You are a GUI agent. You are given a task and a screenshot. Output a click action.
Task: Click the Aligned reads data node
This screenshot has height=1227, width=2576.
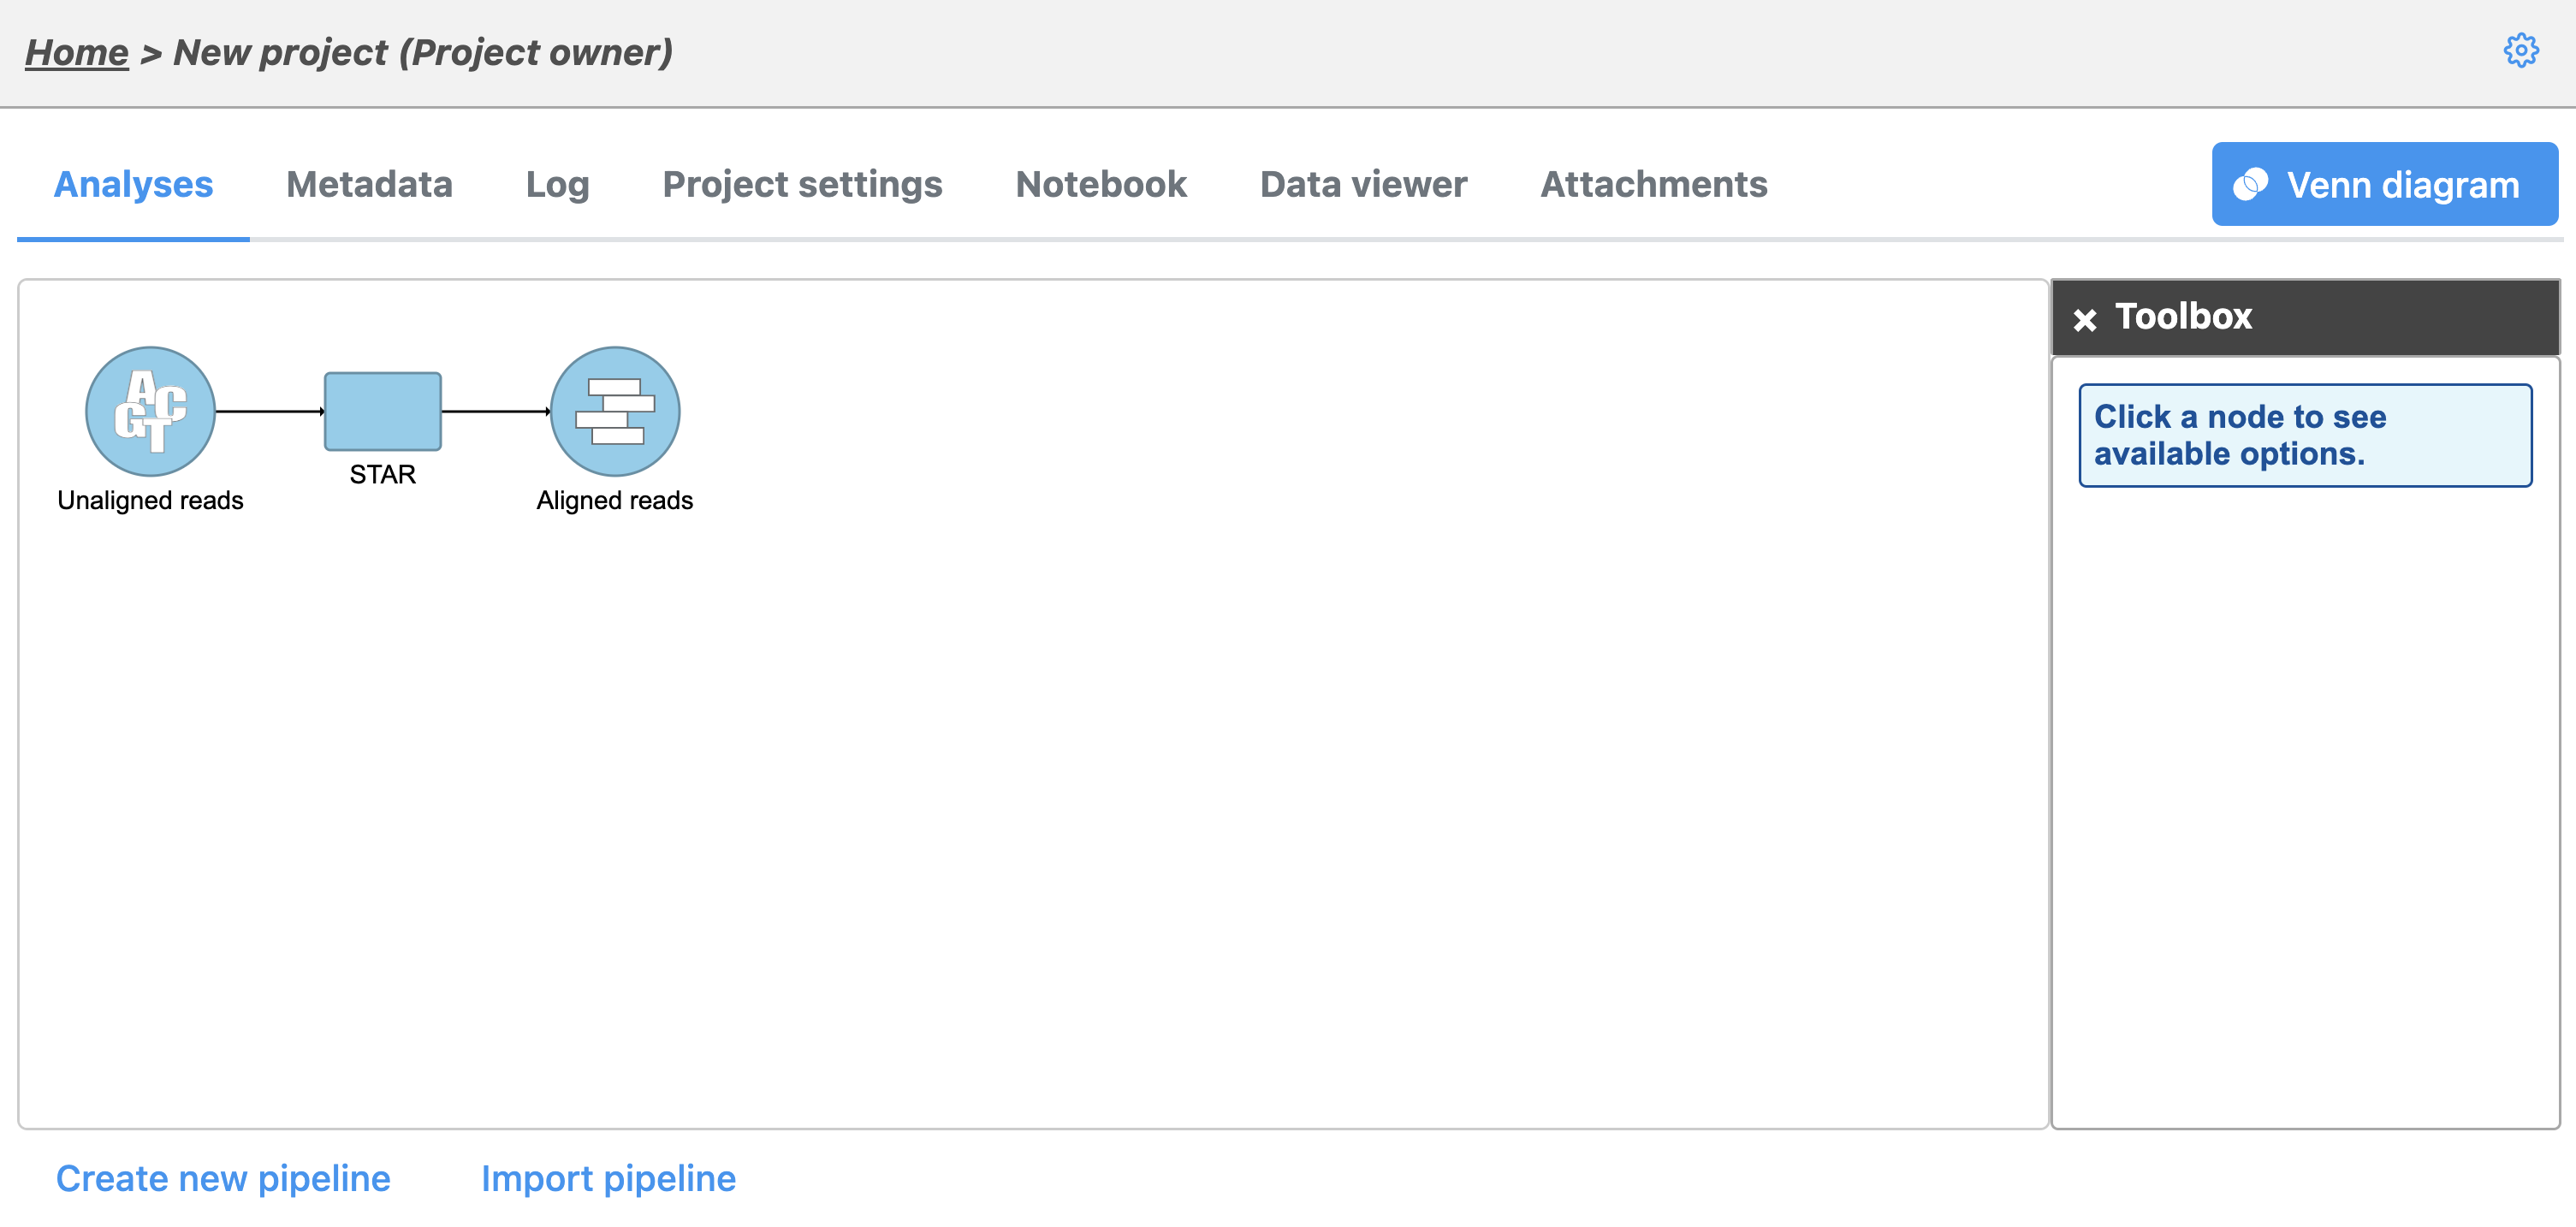click(x=615, y=411)
